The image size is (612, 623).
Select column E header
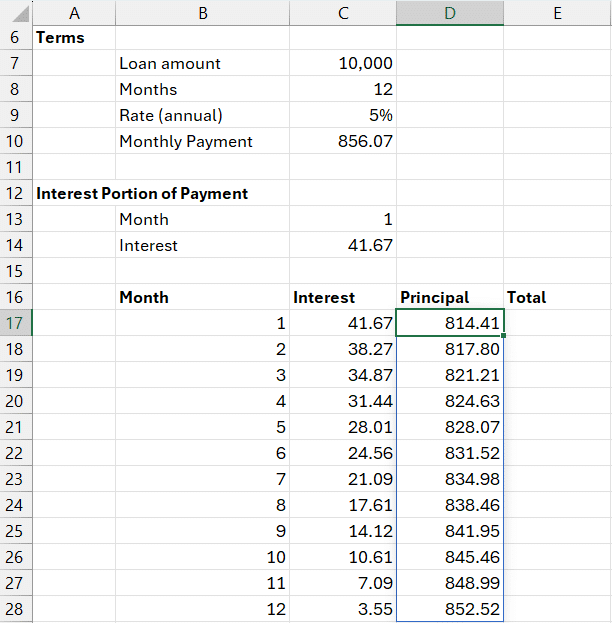coord(556,13)
